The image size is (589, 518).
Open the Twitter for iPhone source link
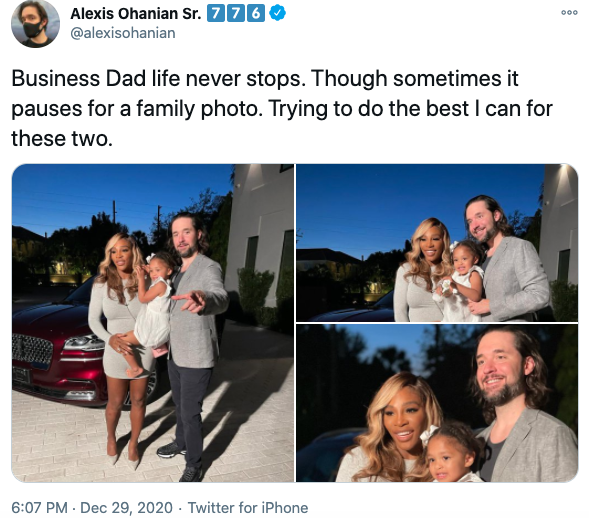(248, 507)
